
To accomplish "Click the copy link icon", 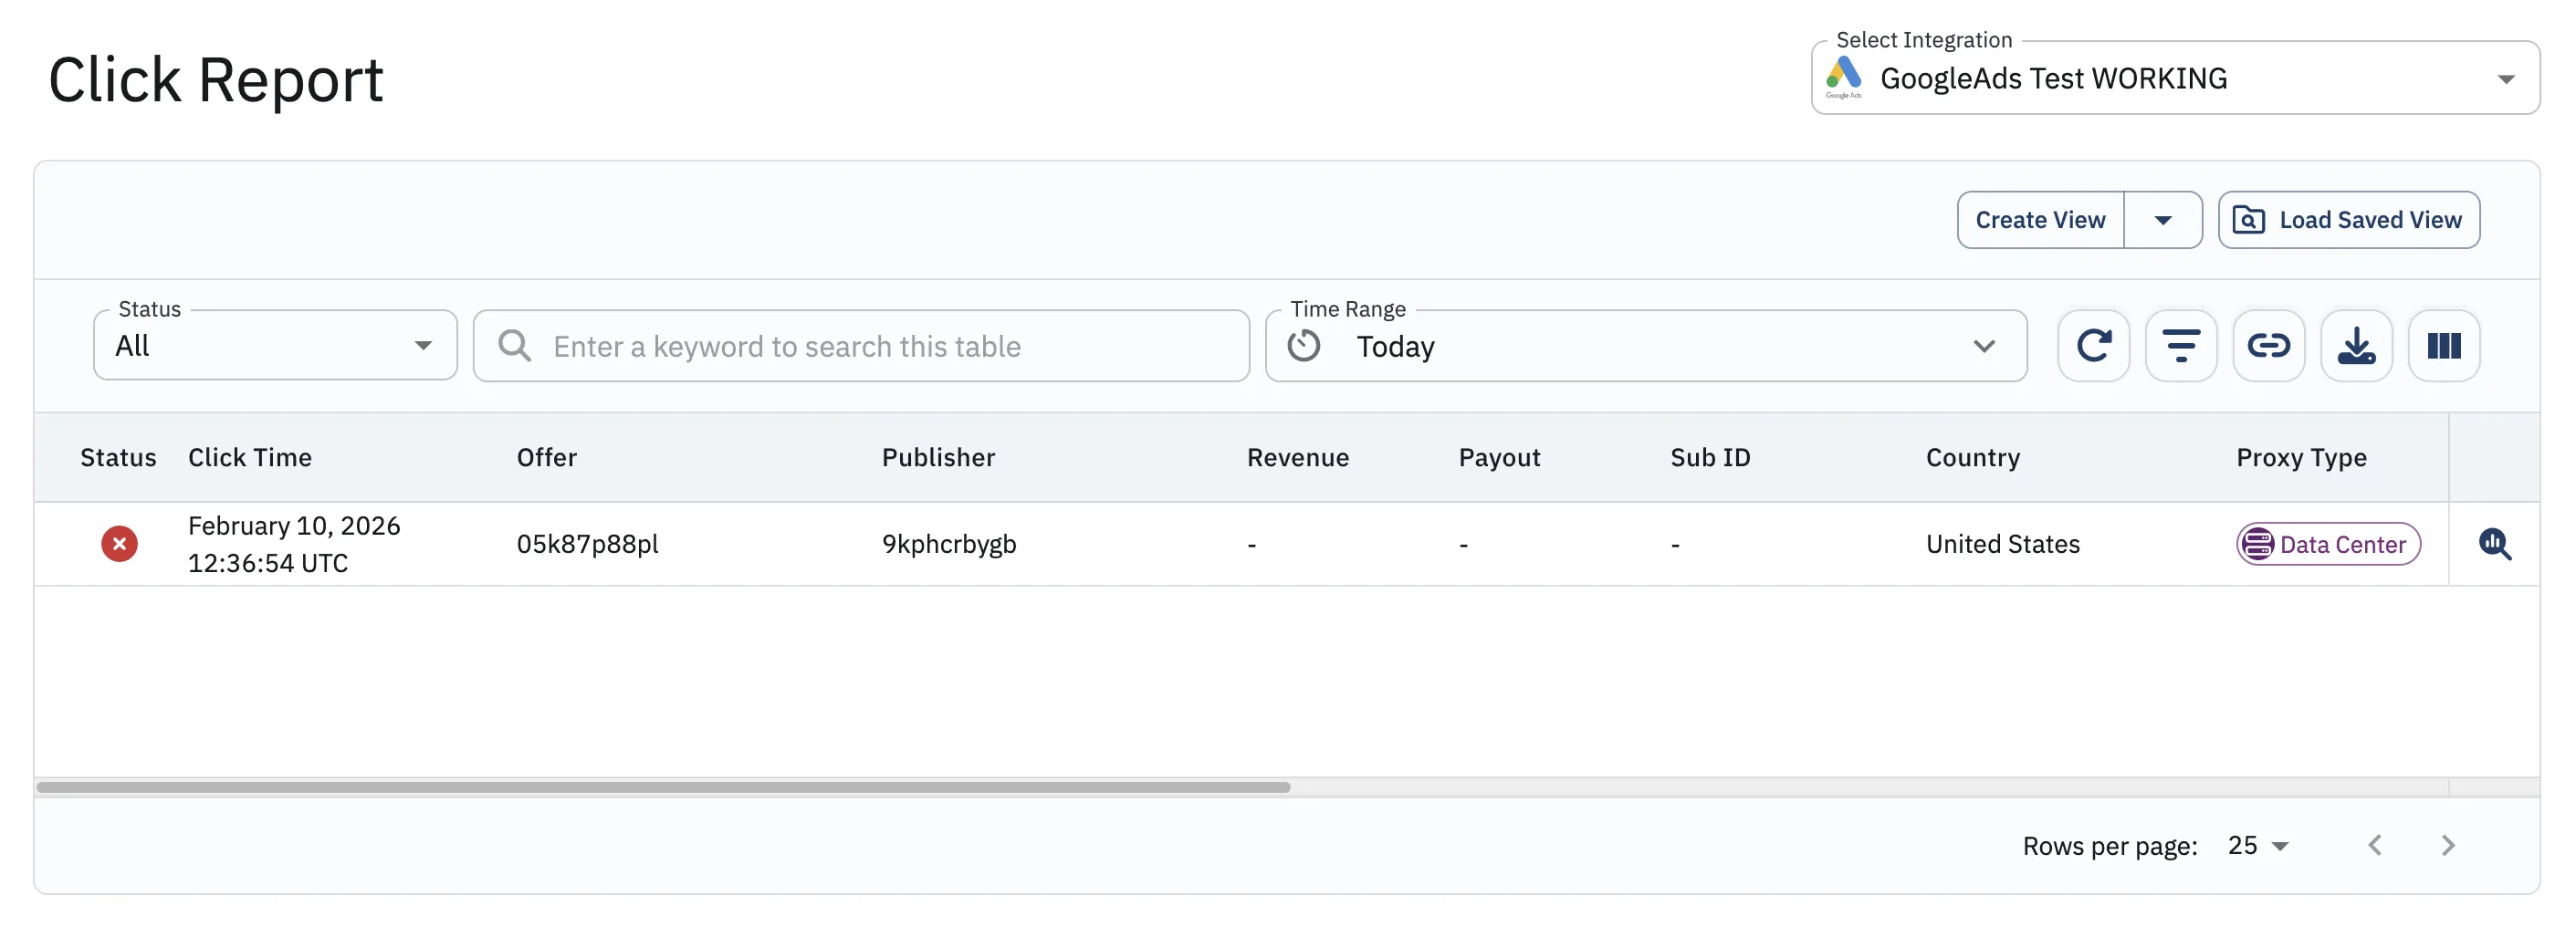I will point(2268,346).
